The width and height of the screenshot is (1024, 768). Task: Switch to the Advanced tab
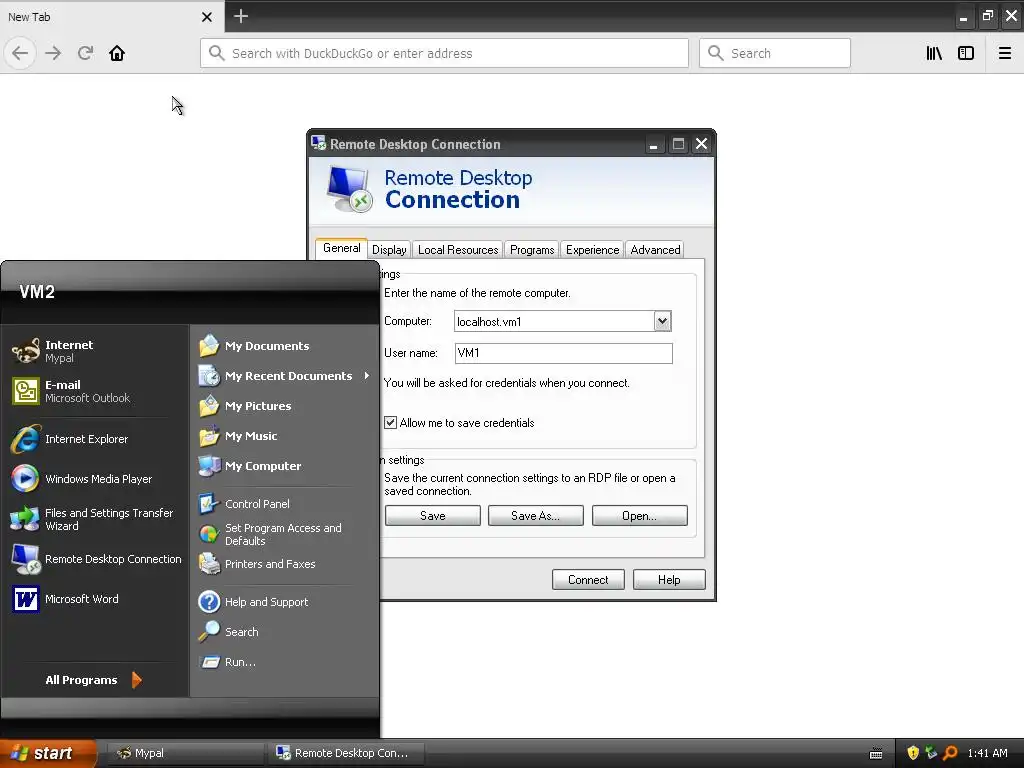tap(655, 249)
